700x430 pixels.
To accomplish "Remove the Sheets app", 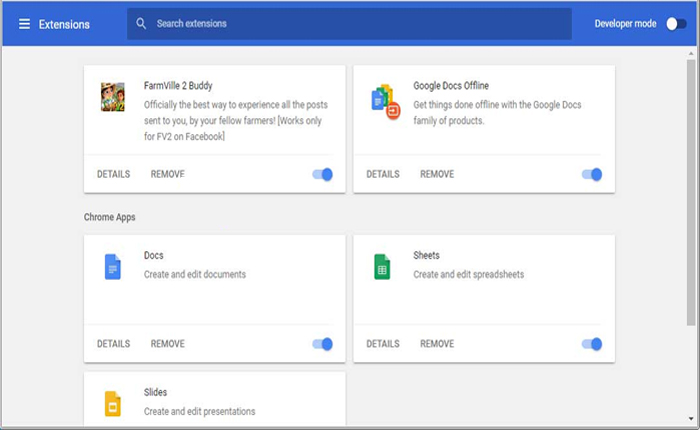I will (437, 344).
